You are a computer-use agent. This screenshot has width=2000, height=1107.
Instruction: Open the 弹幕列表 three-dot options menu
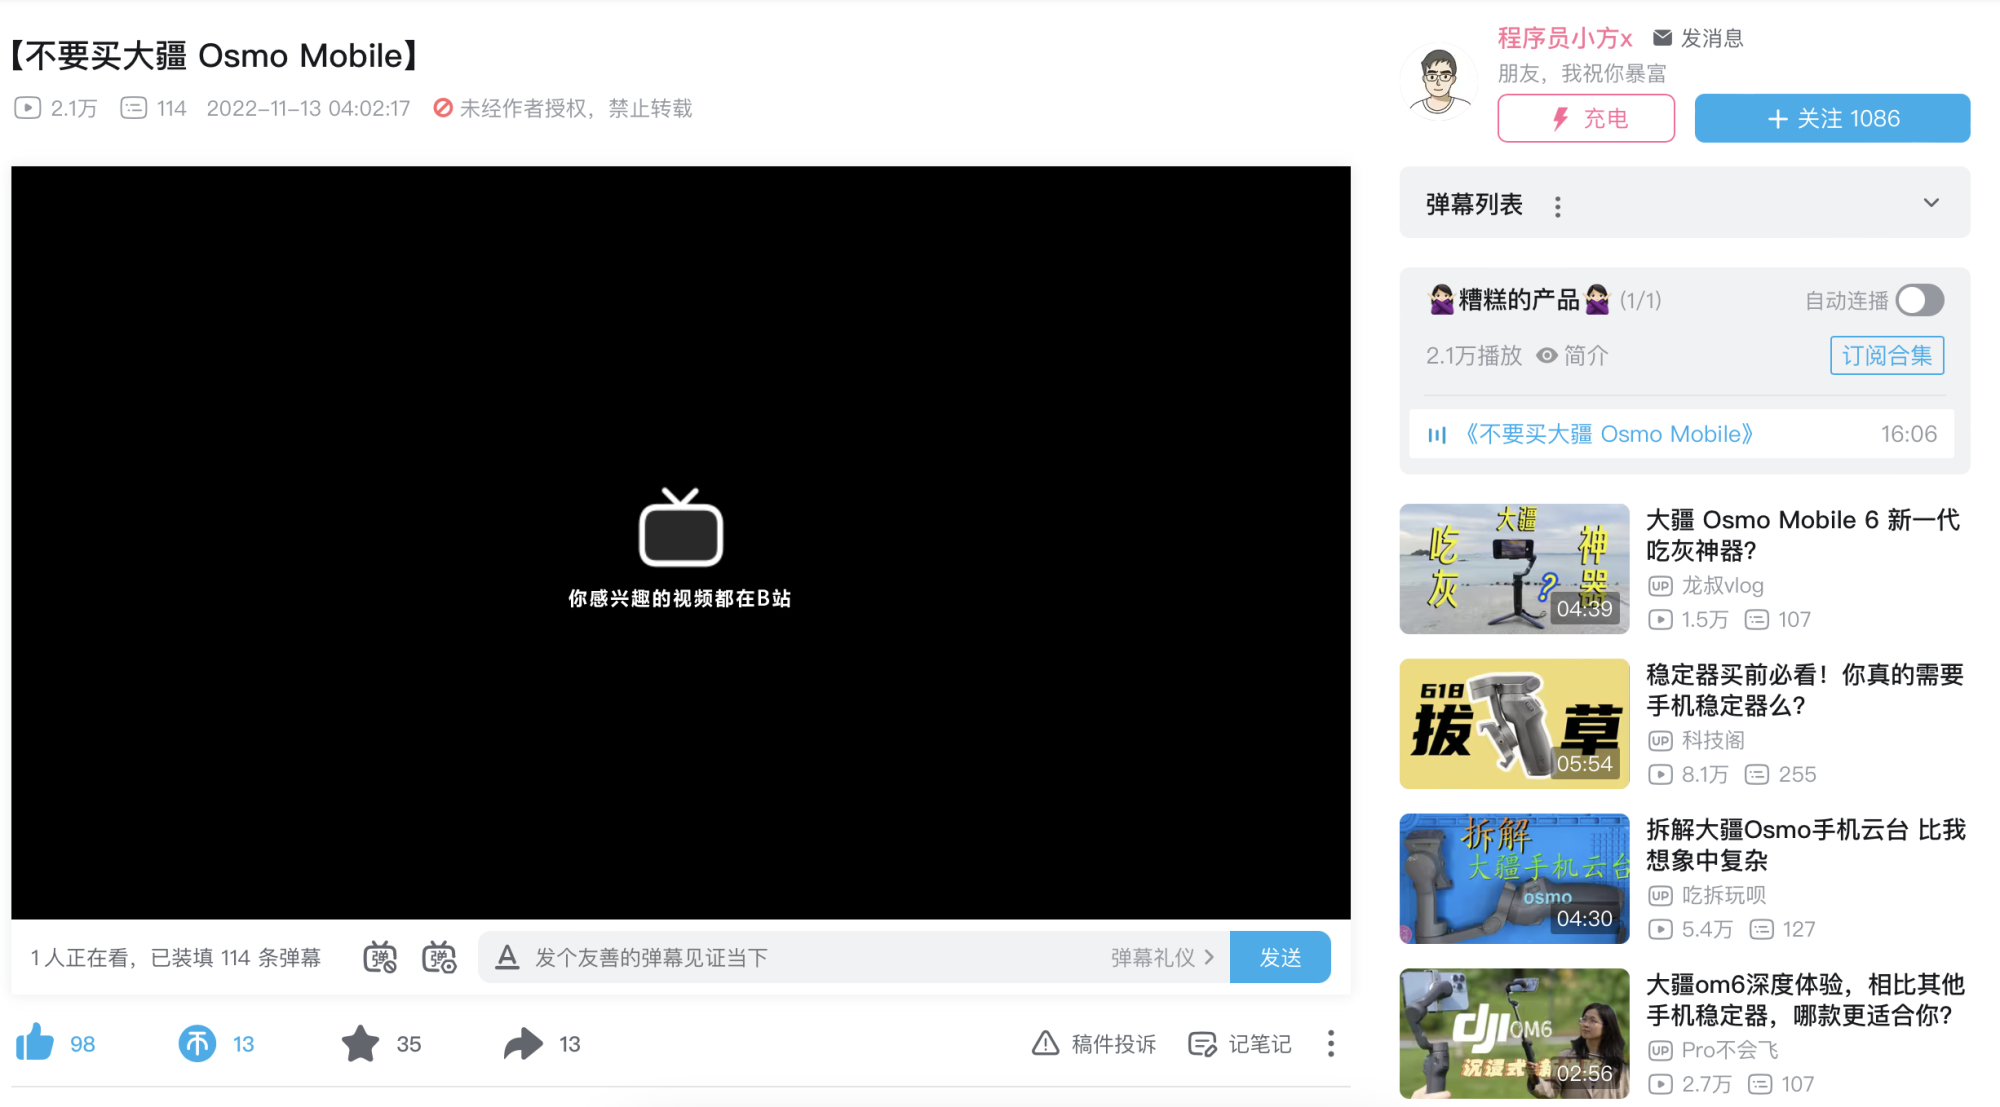coord(1558,204)
